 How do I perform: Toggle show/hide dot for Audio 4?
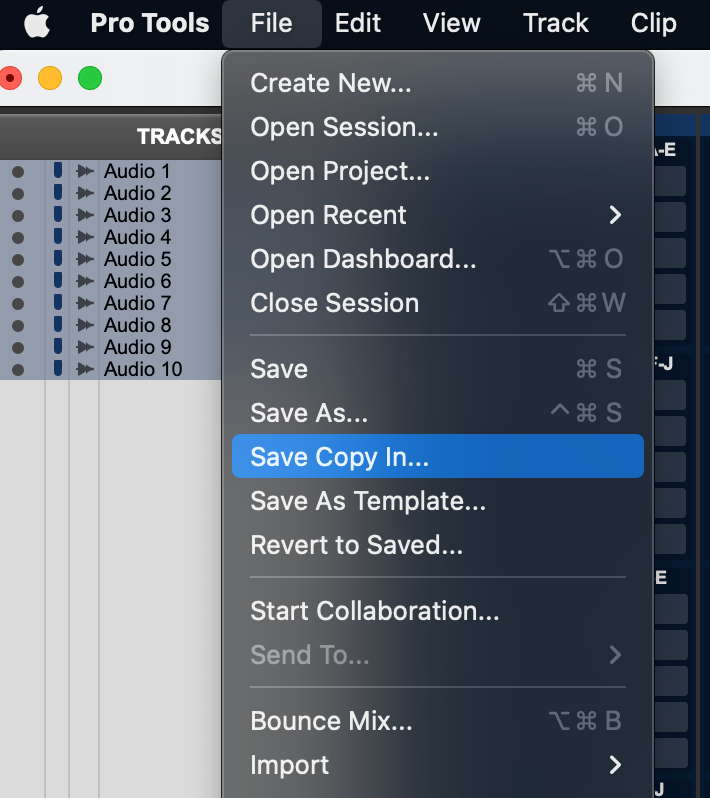pos(18,238)
